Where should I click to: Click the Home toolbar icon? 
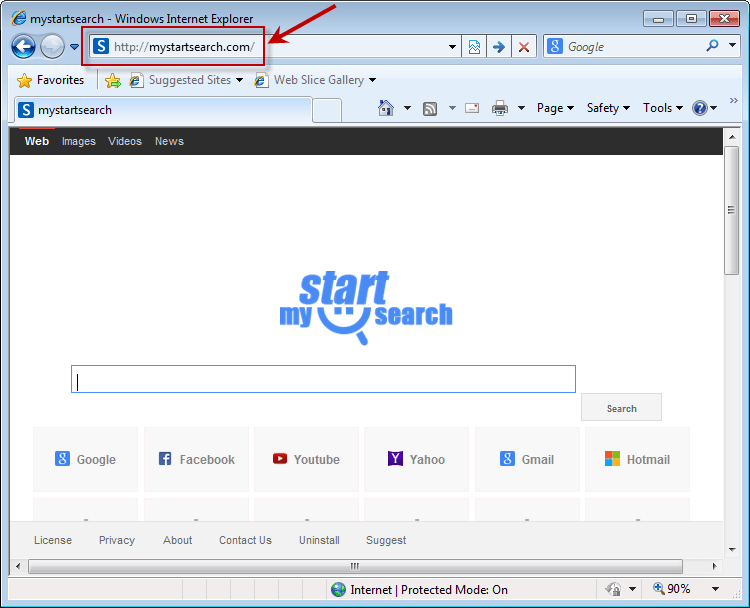point(386,108)
